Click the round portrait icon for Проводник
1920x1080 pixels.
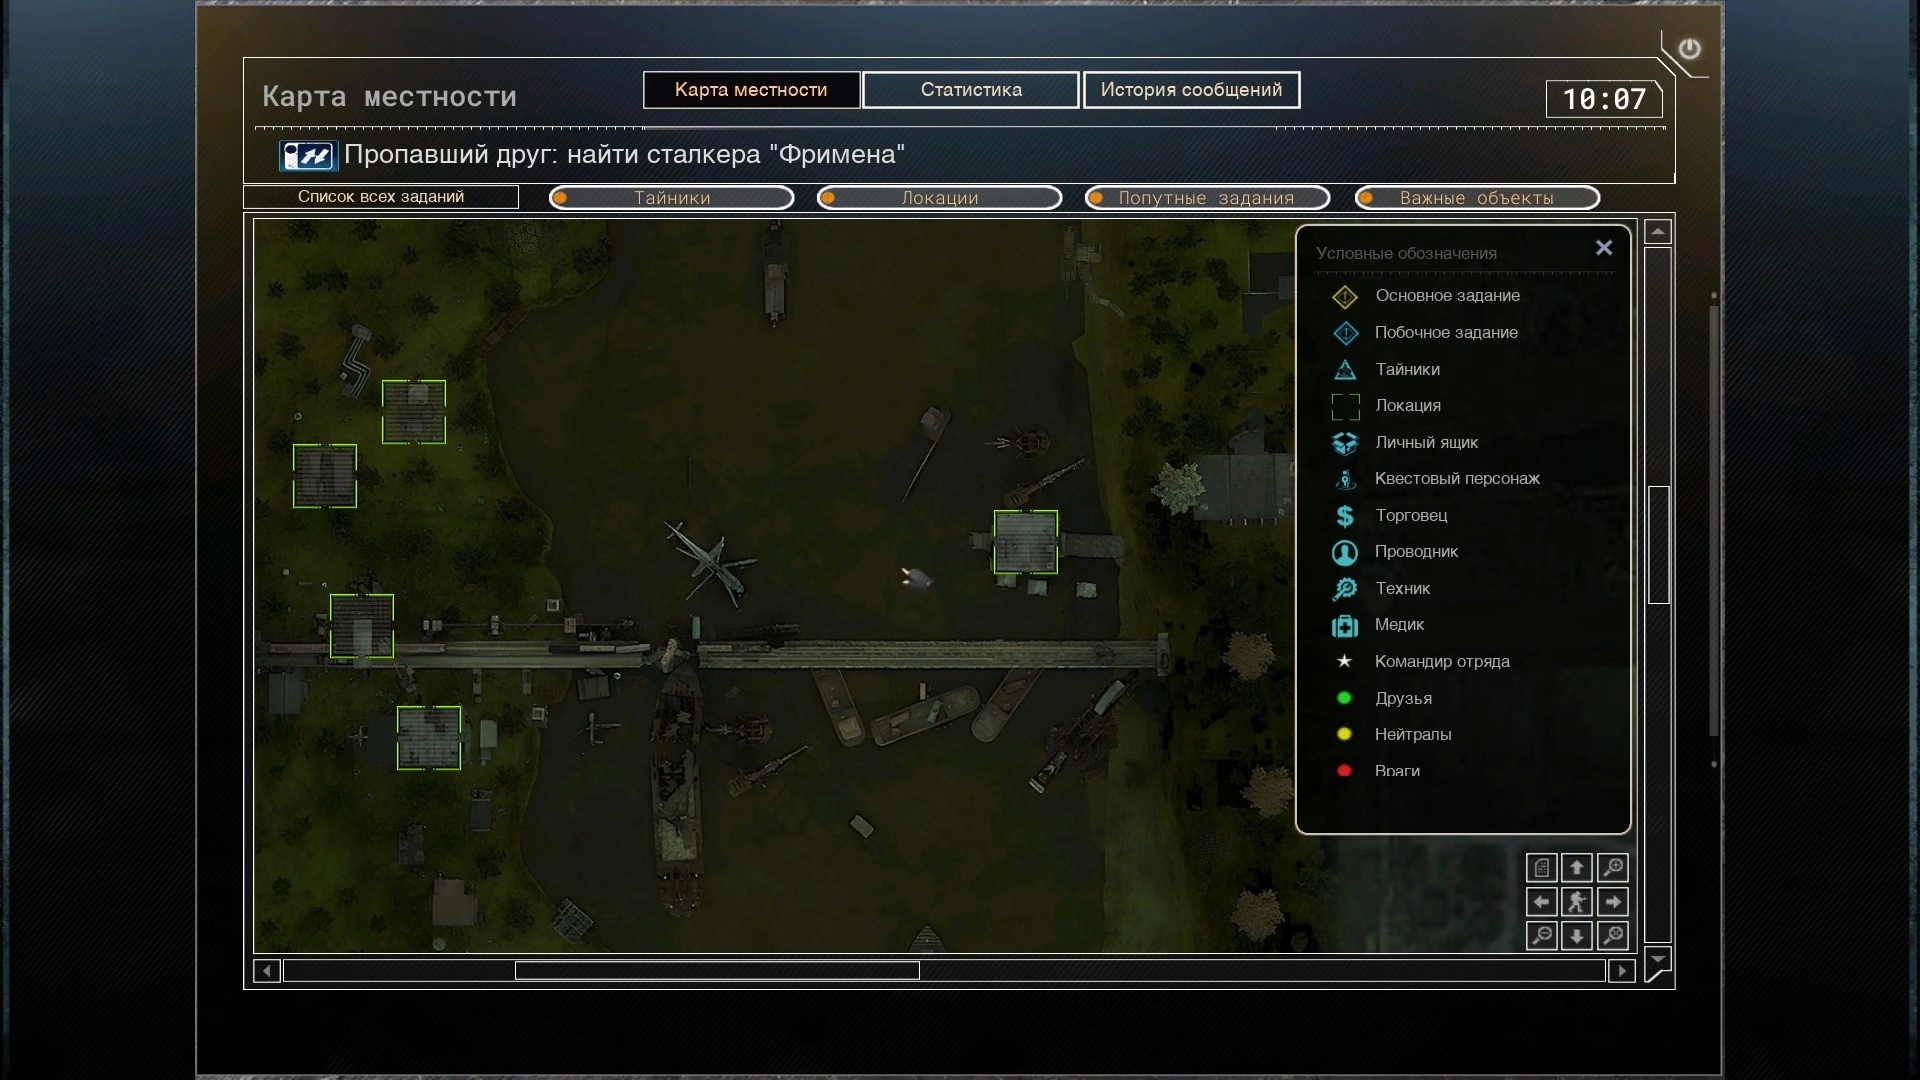(1345, 552)
